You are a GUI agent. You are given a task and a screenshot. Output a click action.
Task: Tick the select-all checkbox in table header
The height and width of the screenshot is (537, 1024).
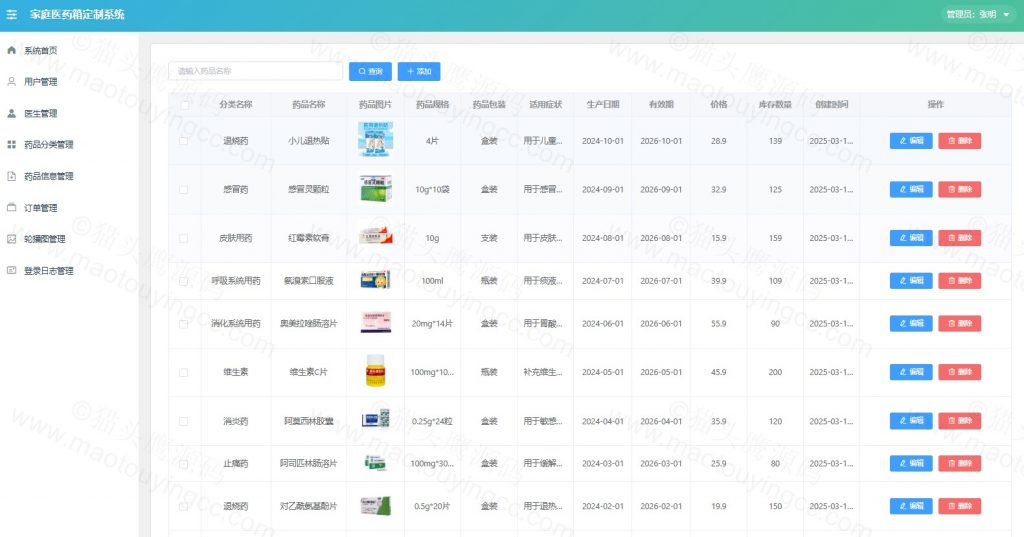click(185, 105)
